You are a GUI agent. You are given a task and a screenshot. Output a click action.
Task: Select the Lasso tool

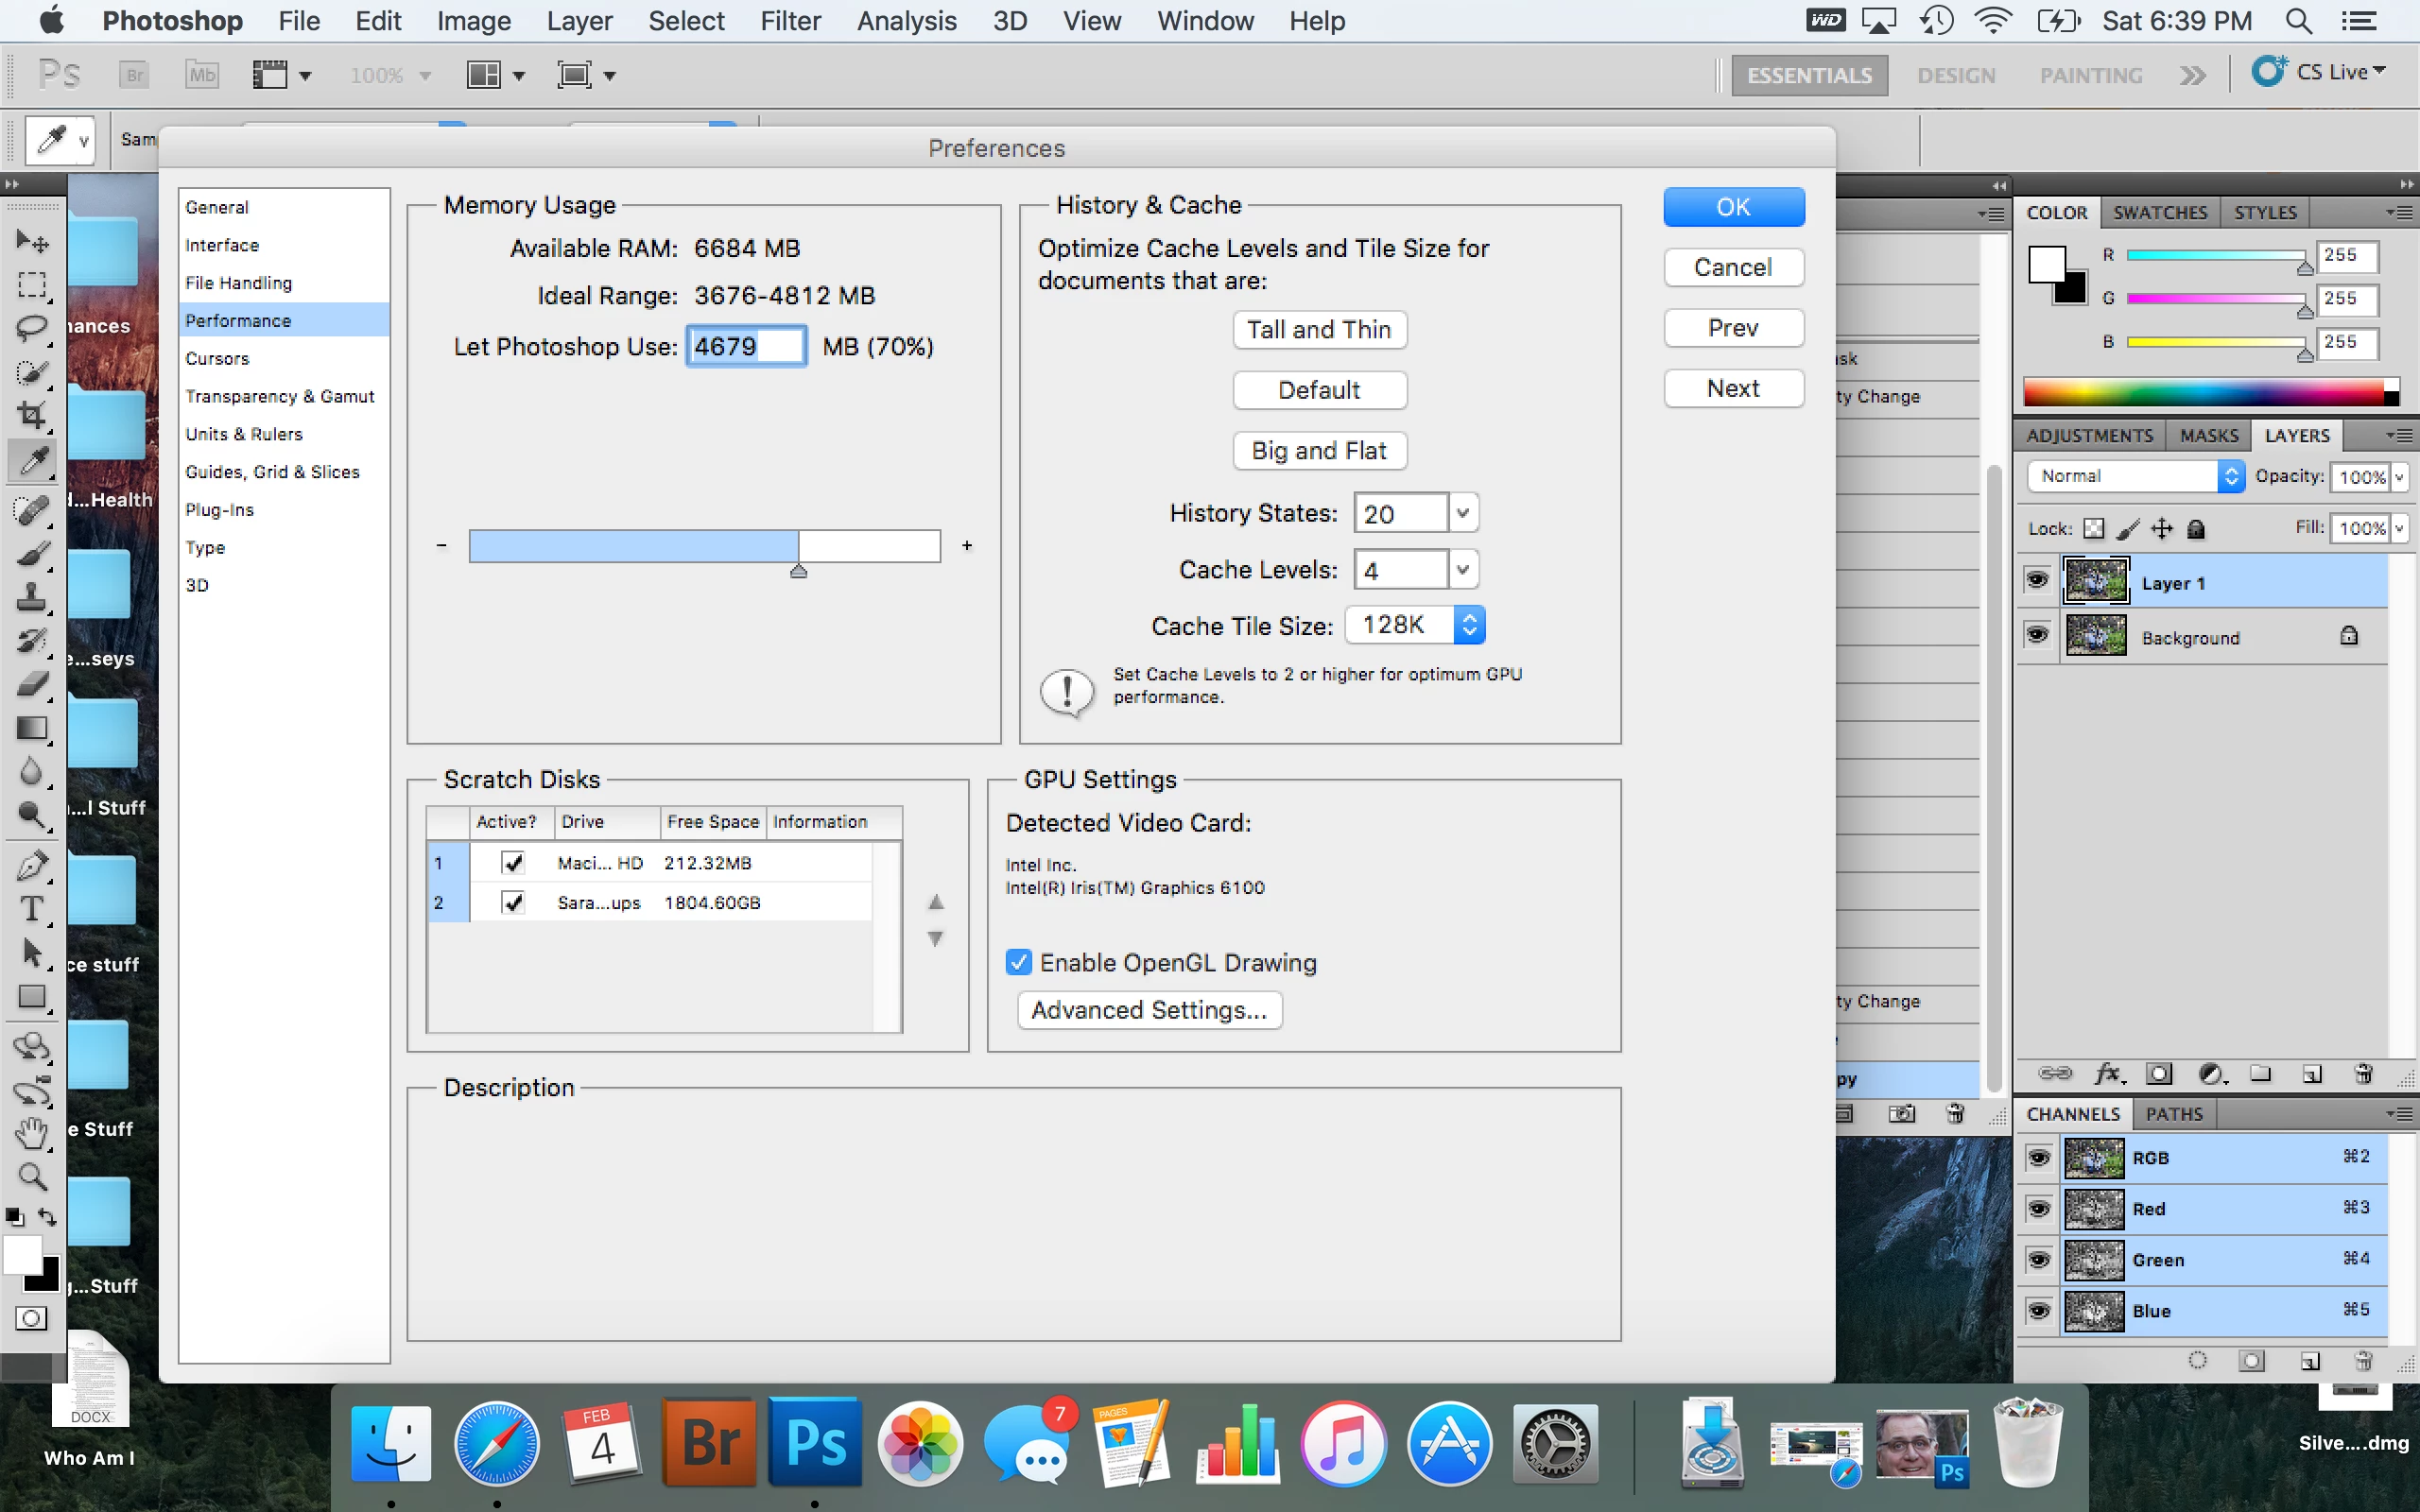pos(32,328)
